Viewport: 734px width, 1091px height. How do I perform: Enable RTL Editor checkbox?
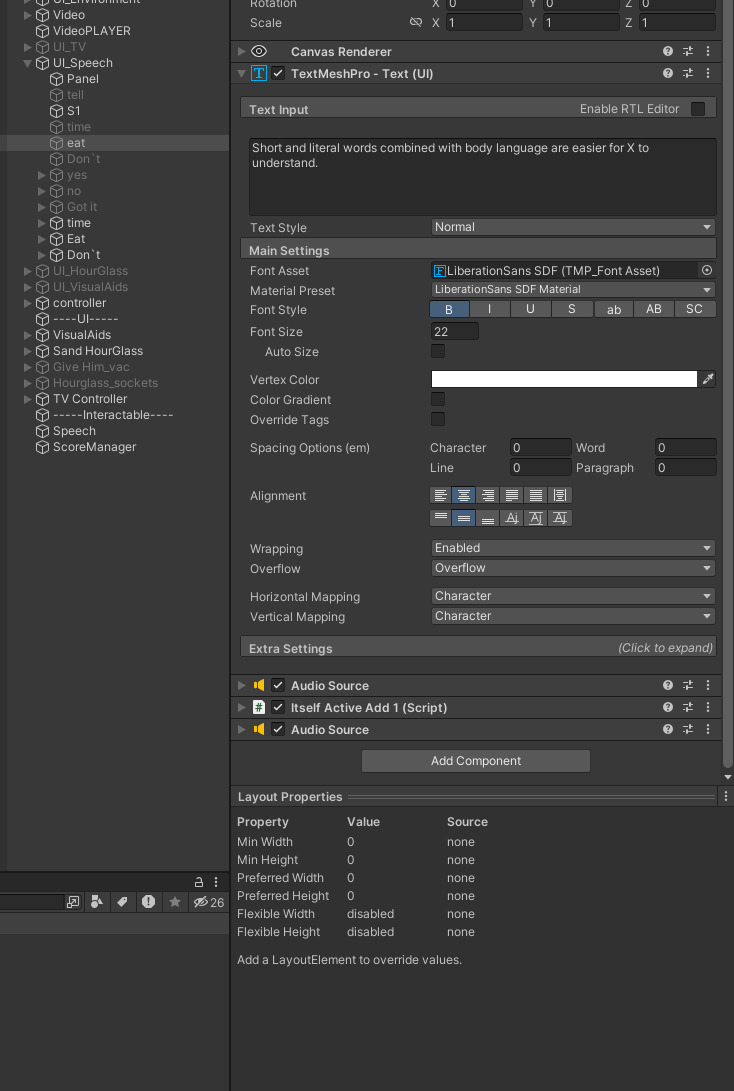click(698, 109)
